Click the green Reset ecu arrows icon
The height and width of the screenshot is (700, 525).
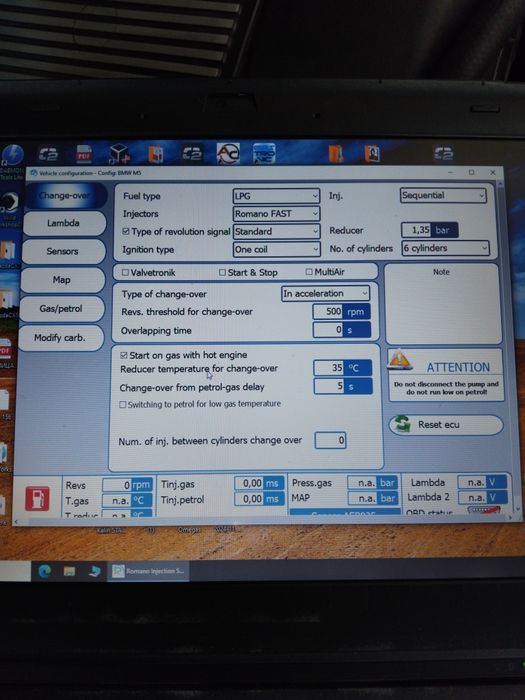tap(403, 424)
